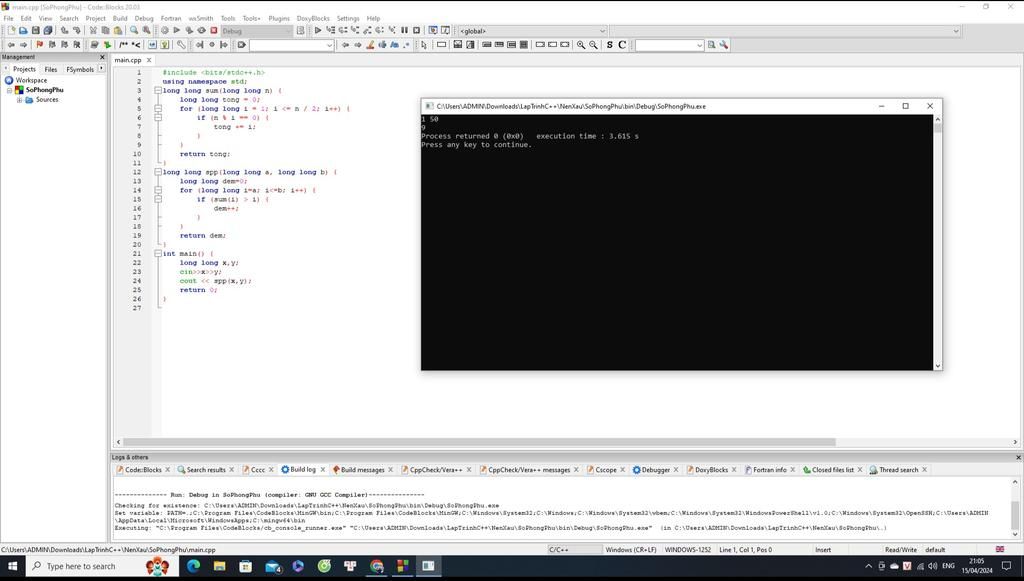
Task: Expand the jump-to input combo box arrow
Action: pos(329,45)
